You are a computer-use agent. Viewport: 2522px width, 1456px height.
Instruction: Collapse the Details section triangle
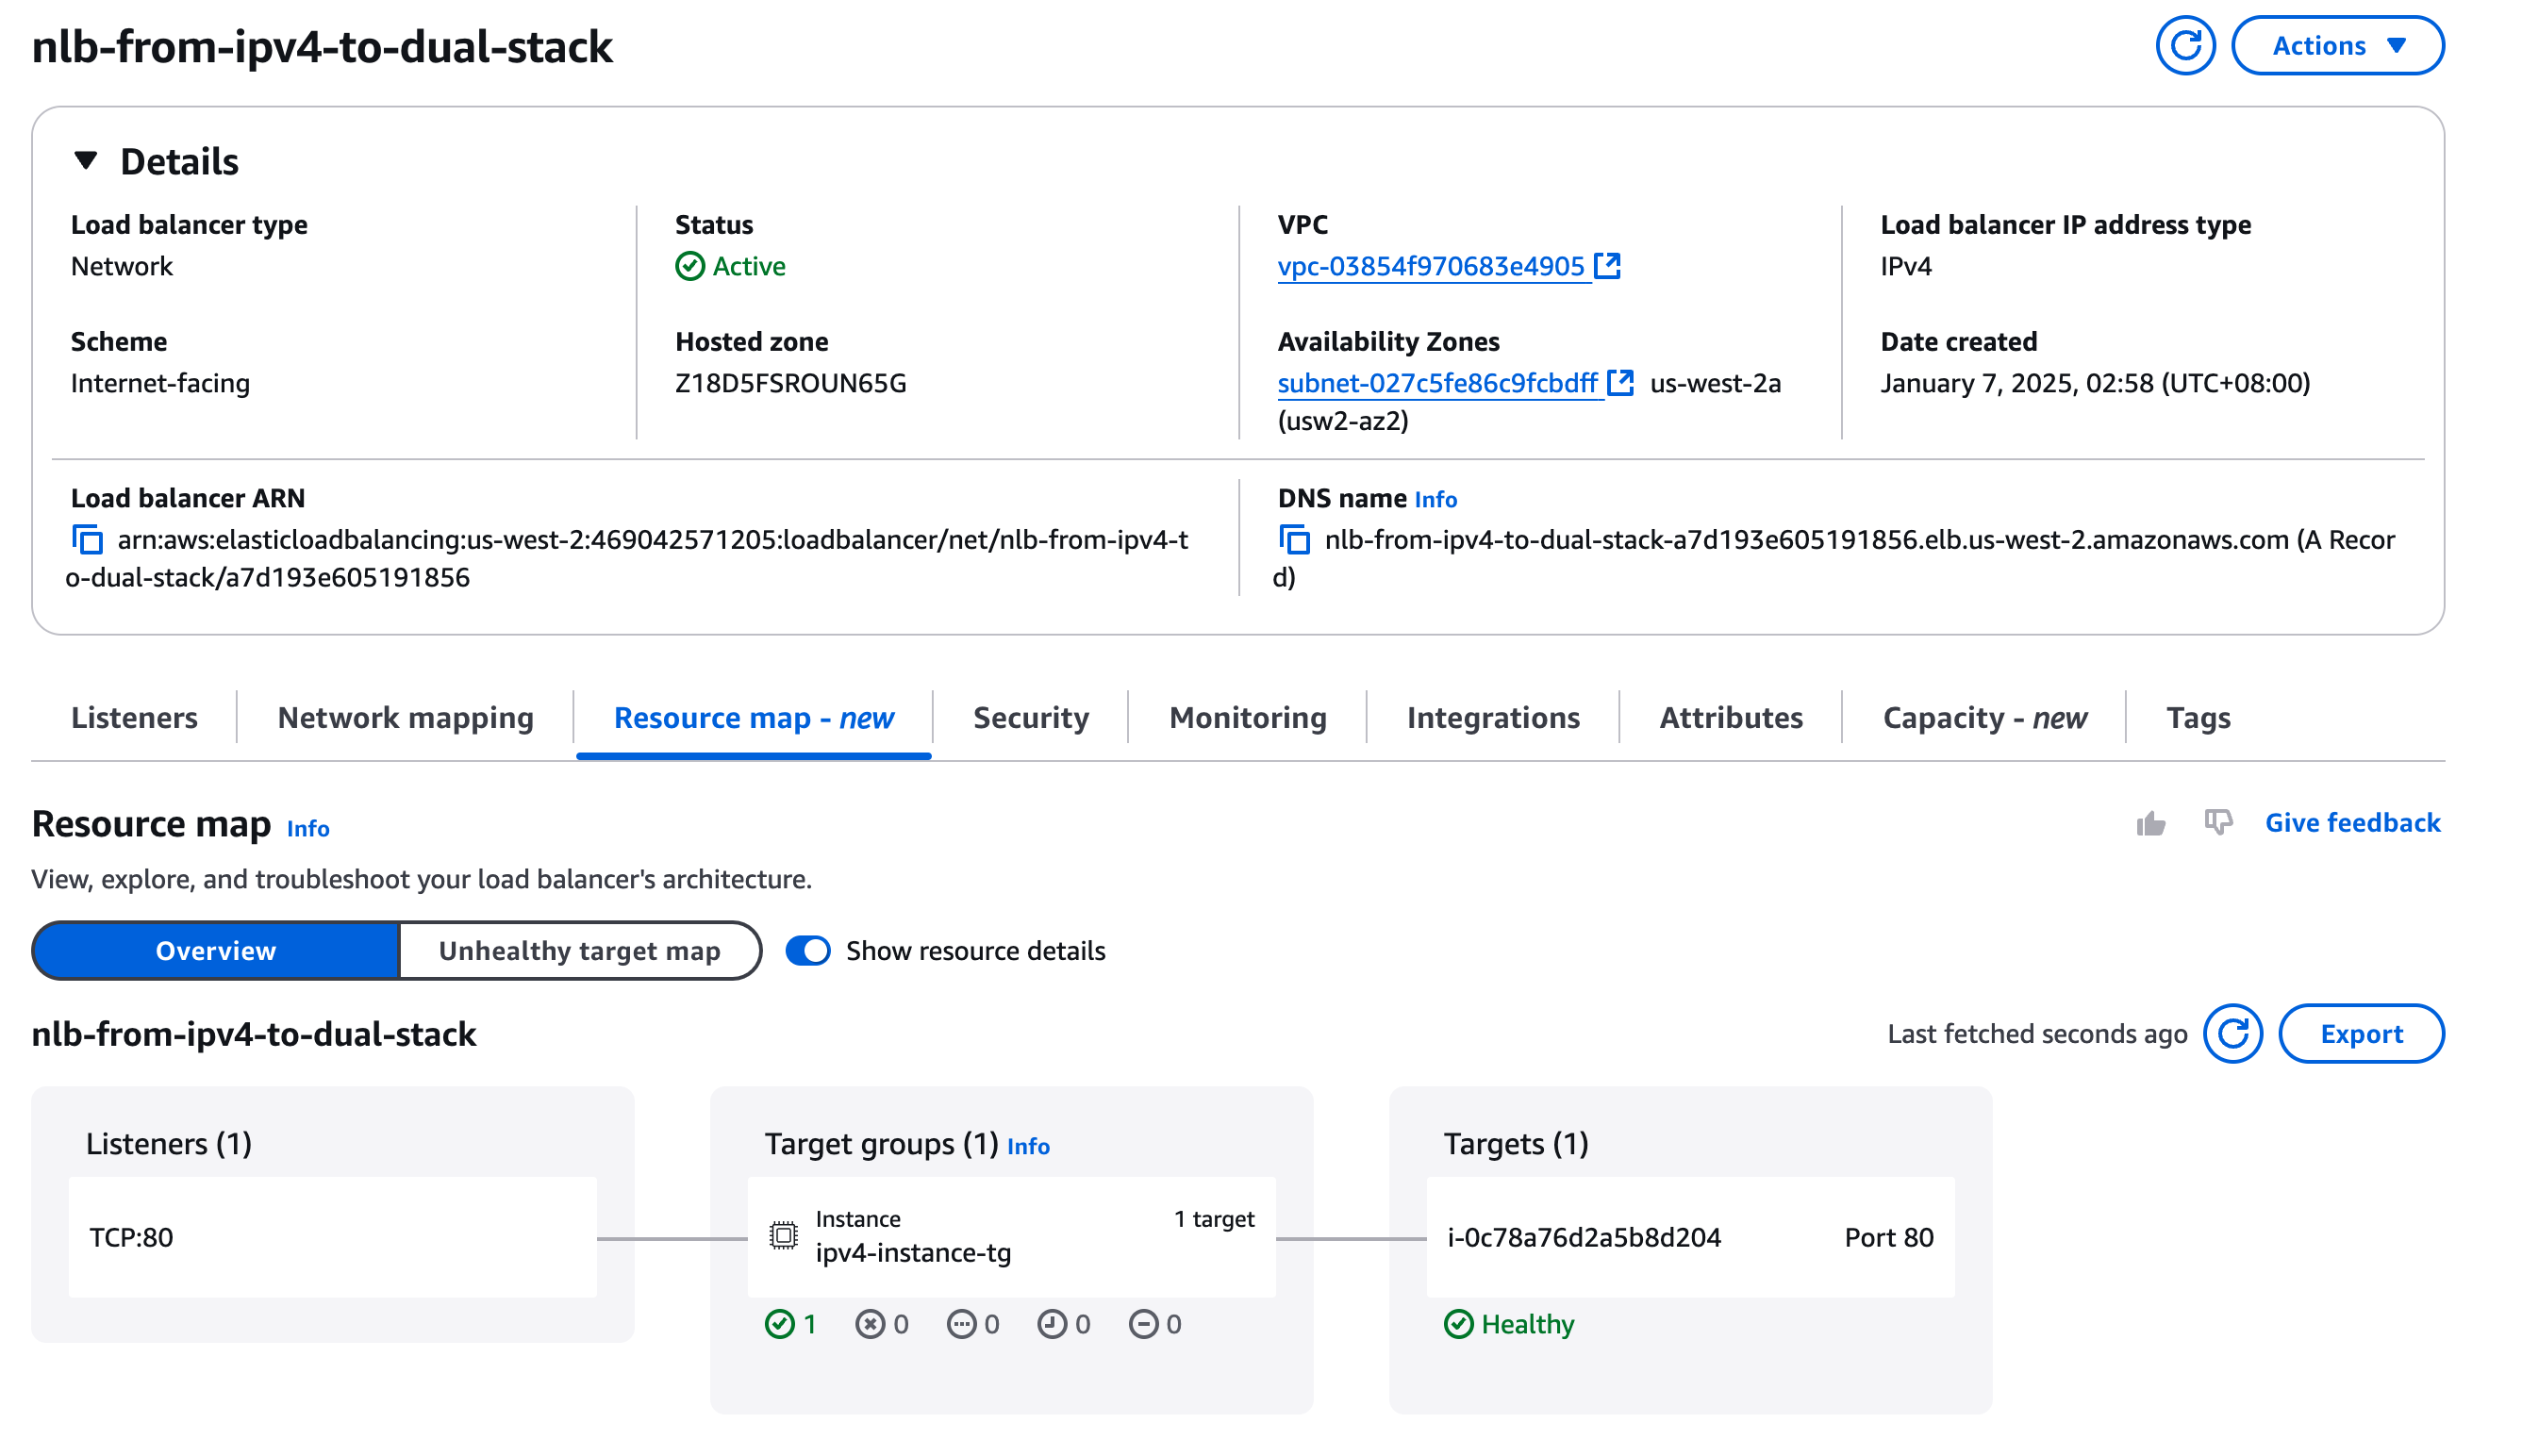(x=86, y=161)
